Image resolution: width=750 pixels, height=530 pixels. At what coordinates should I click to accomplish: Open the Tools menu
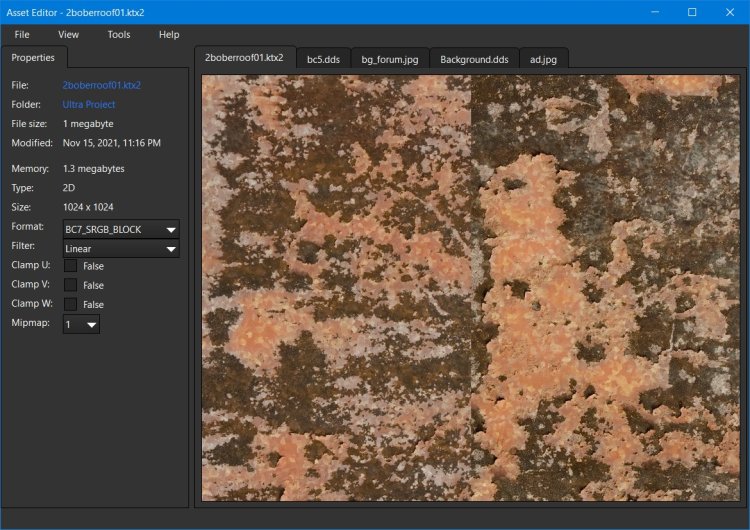pos(118,34)
